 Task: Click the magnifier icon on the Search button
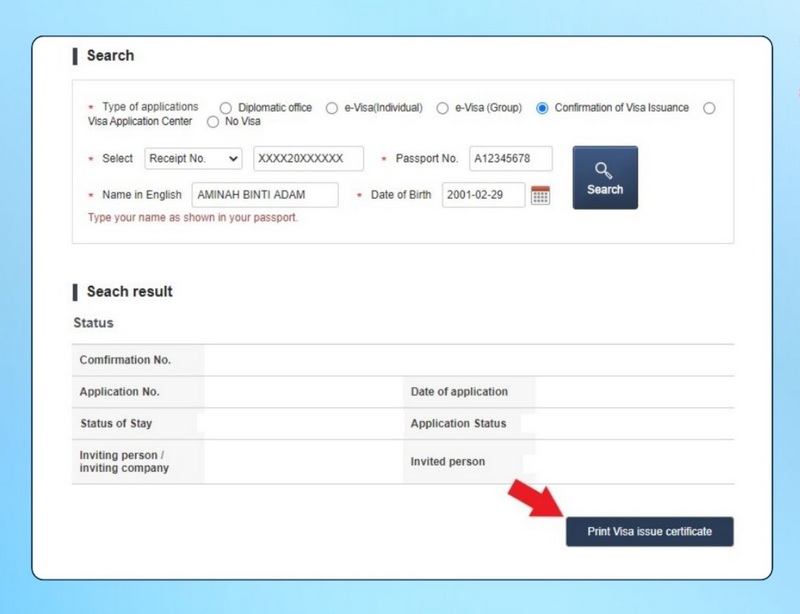click(x=604, y=168)
